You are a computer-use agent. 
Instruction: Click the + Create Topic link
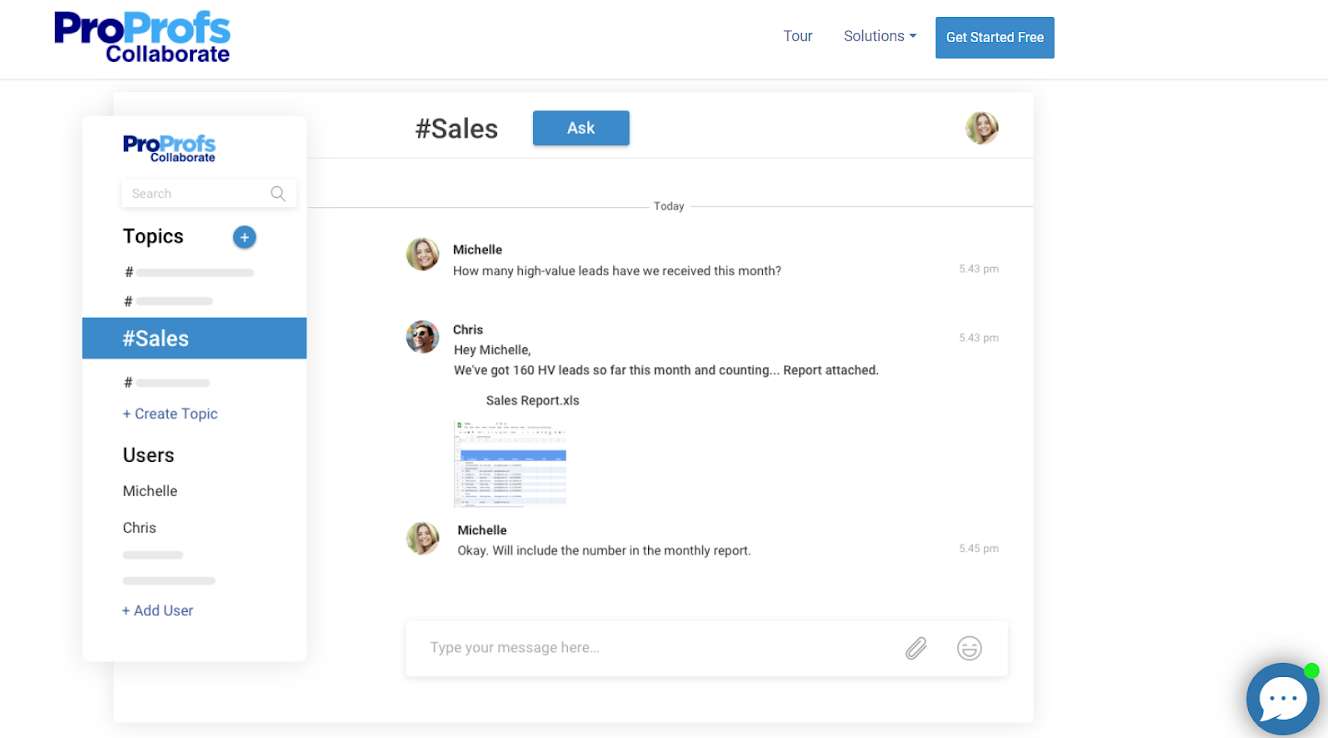[x=170, y=414]
